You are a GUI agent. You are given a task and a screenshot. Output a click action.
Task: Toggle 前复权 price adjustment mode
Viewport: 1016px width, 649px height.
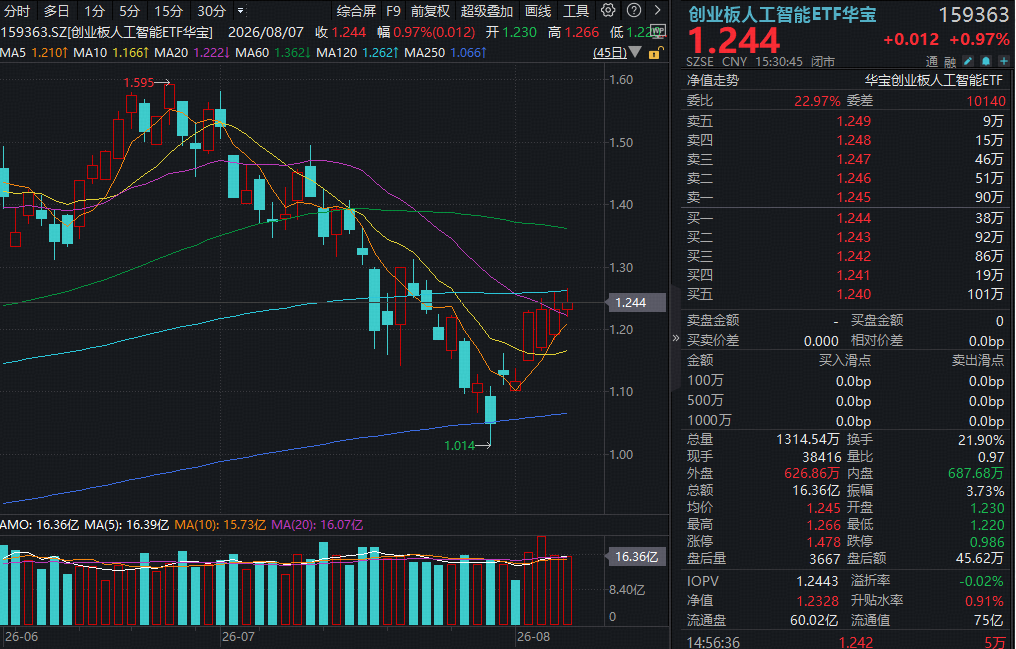click(x=430, y=11)
